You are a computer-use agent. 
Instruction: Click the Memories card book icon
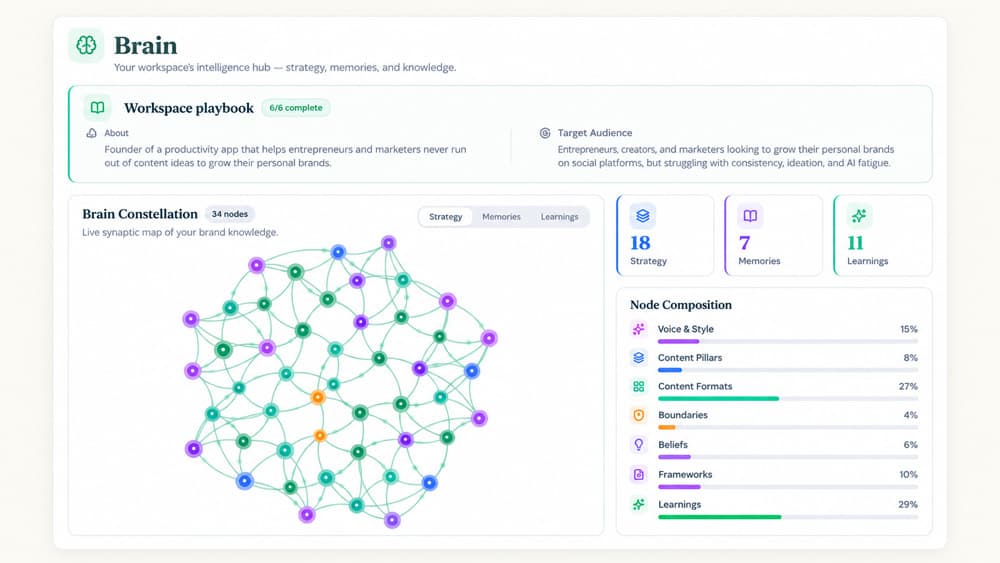pos(751,216)
